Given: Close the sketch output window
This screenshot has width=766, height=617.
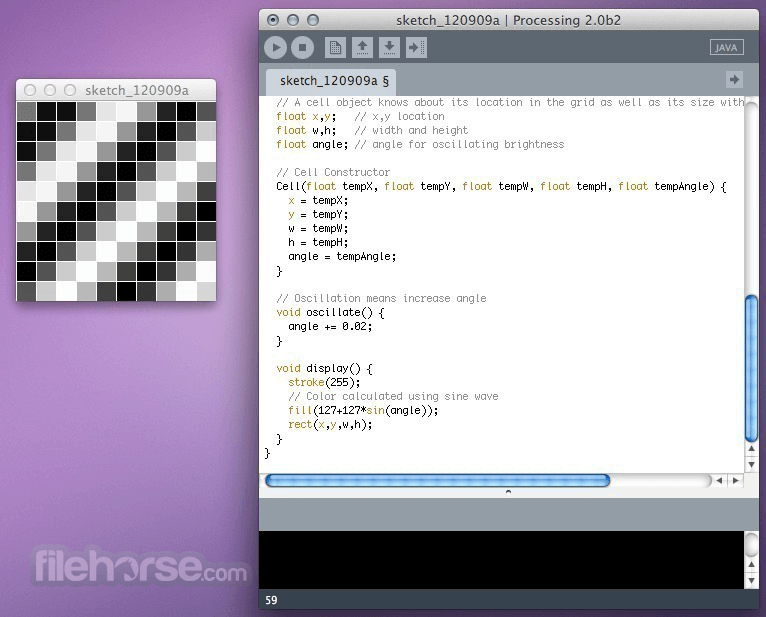Looking at the screenshot, I should [30, 90].
